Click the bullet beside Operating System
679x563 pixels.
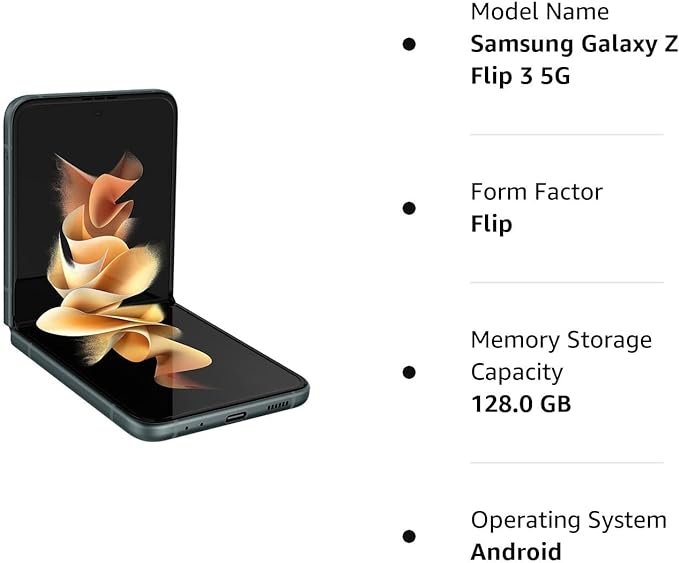pos(409,536)
